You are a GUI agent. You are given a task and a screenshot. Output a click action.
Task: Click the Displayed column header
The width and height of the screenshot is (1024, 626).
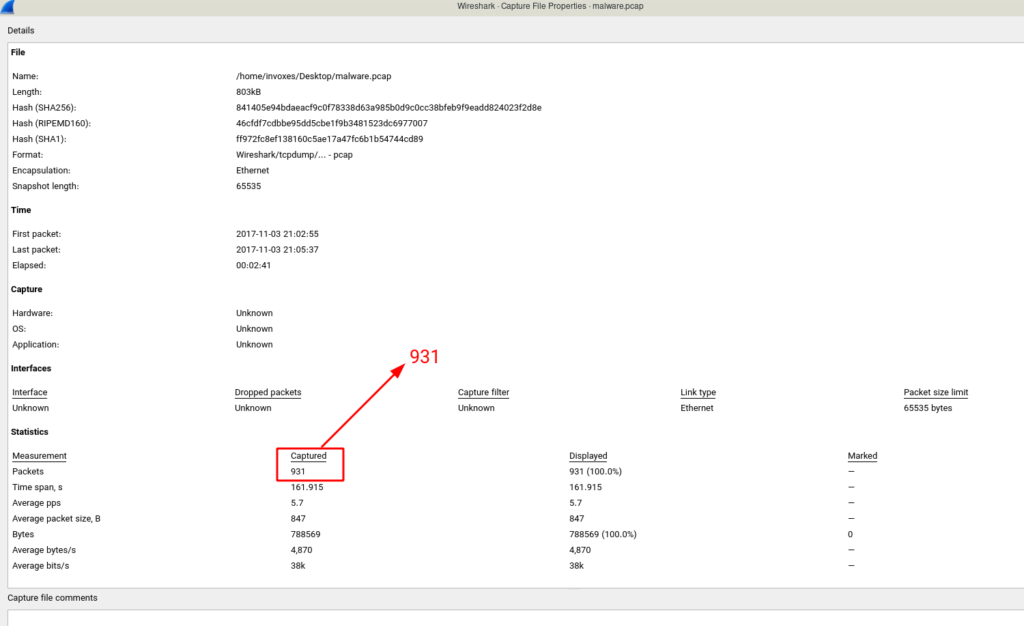588,456
